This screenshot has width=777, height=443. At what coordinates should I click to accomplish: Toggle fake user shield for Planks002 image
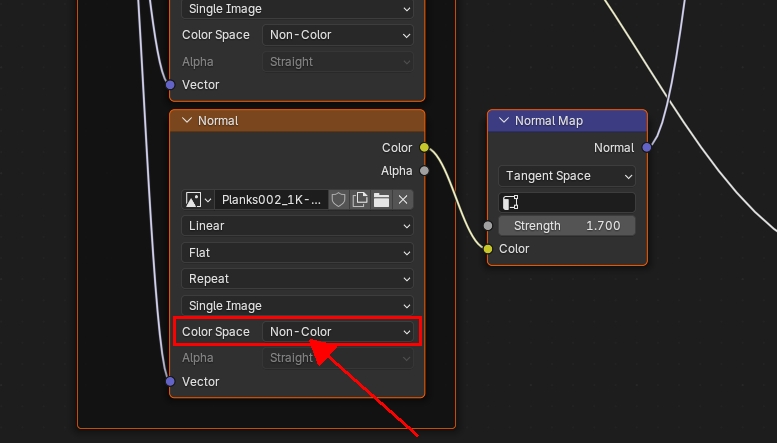[x=338, y=200]
